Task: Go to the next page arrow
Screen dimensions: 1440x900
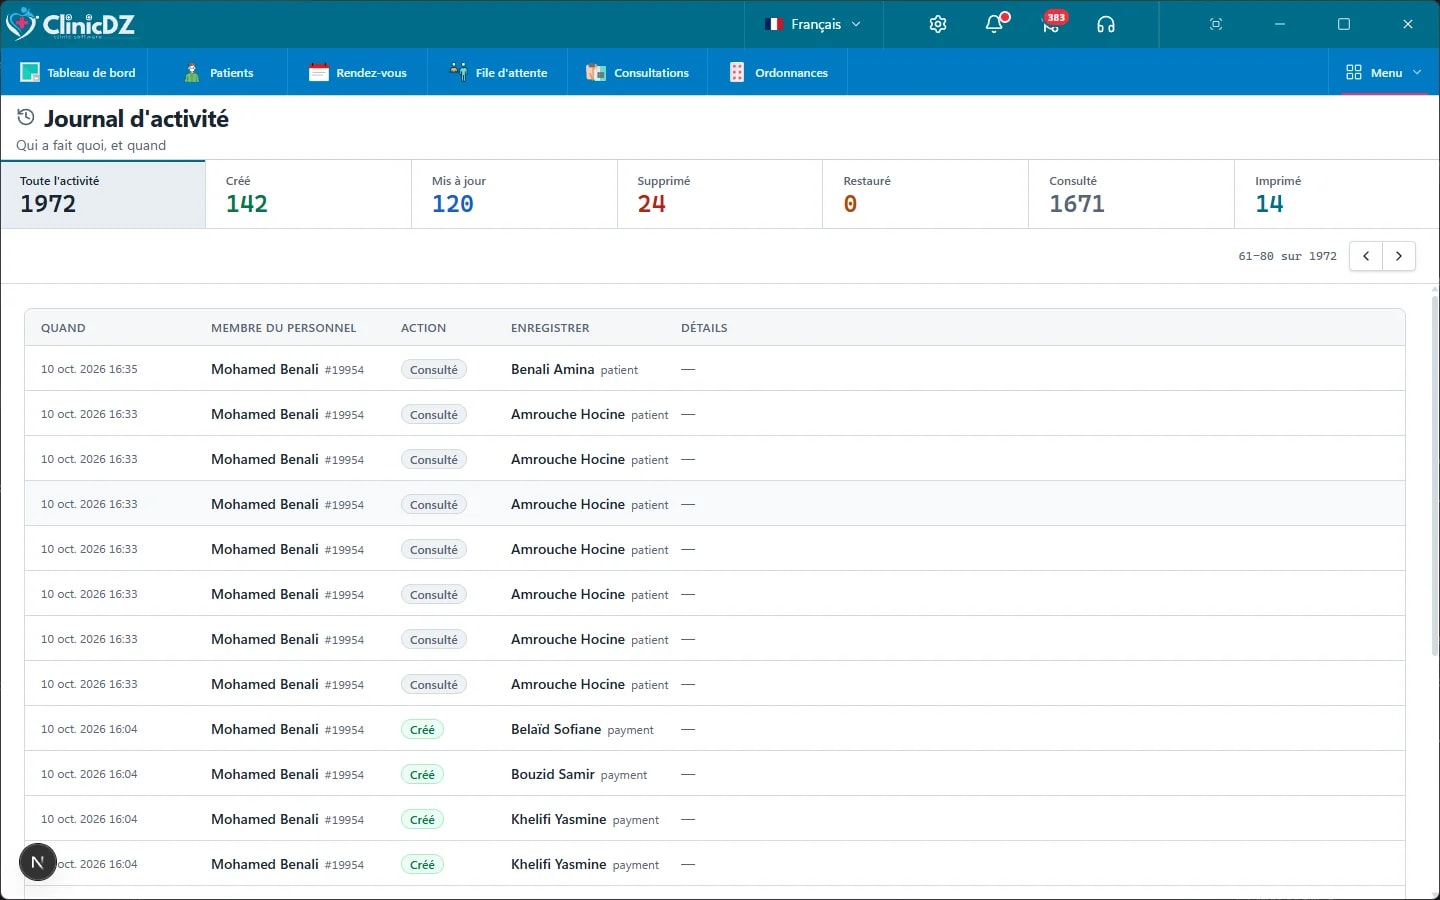Action: [x=1399, y=256]
